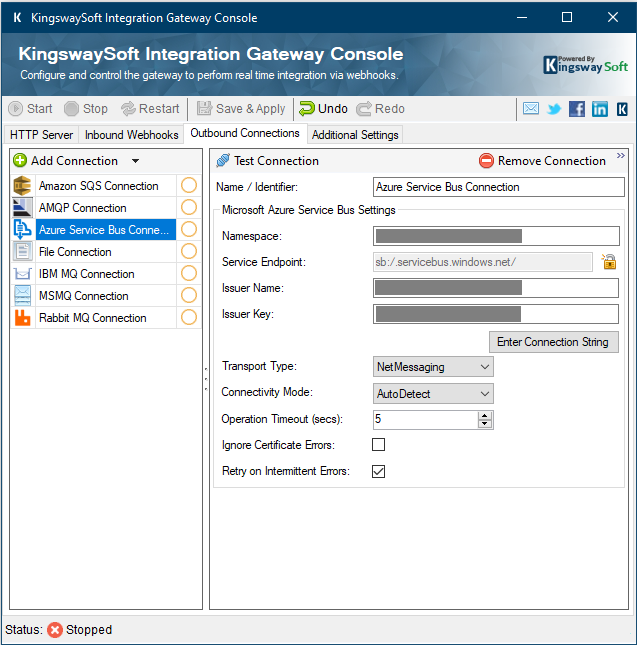
Task: Open the KingswaySoft K toolbar icon
Action: coord(622,109)
